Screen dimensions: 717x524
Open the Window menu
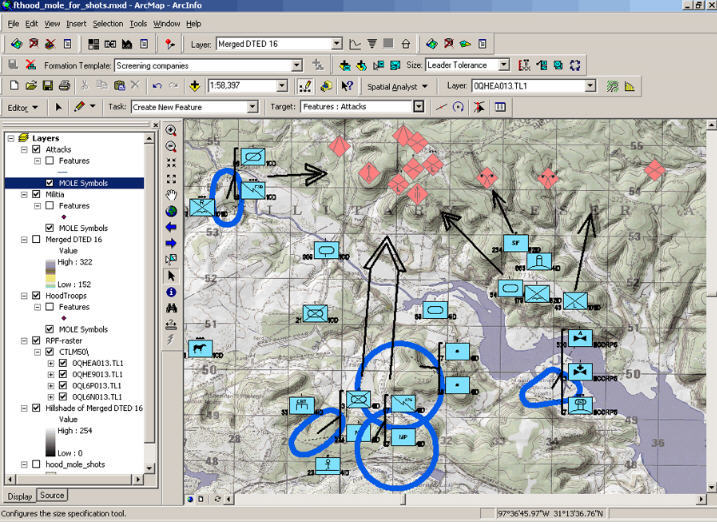tap(166, 24)
